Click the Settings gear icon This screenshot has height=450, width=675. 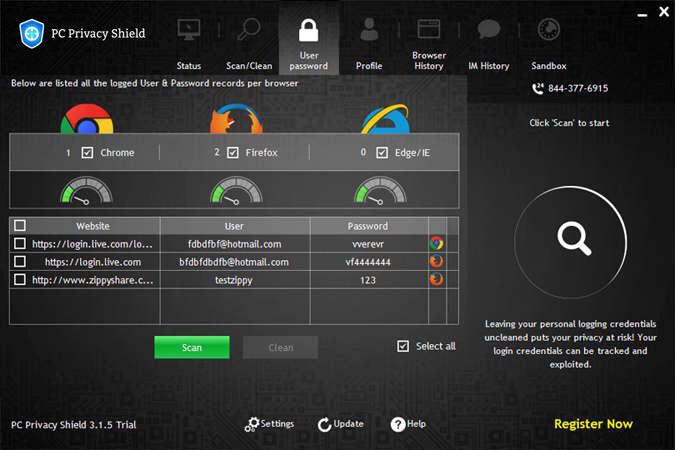[251, 425]
